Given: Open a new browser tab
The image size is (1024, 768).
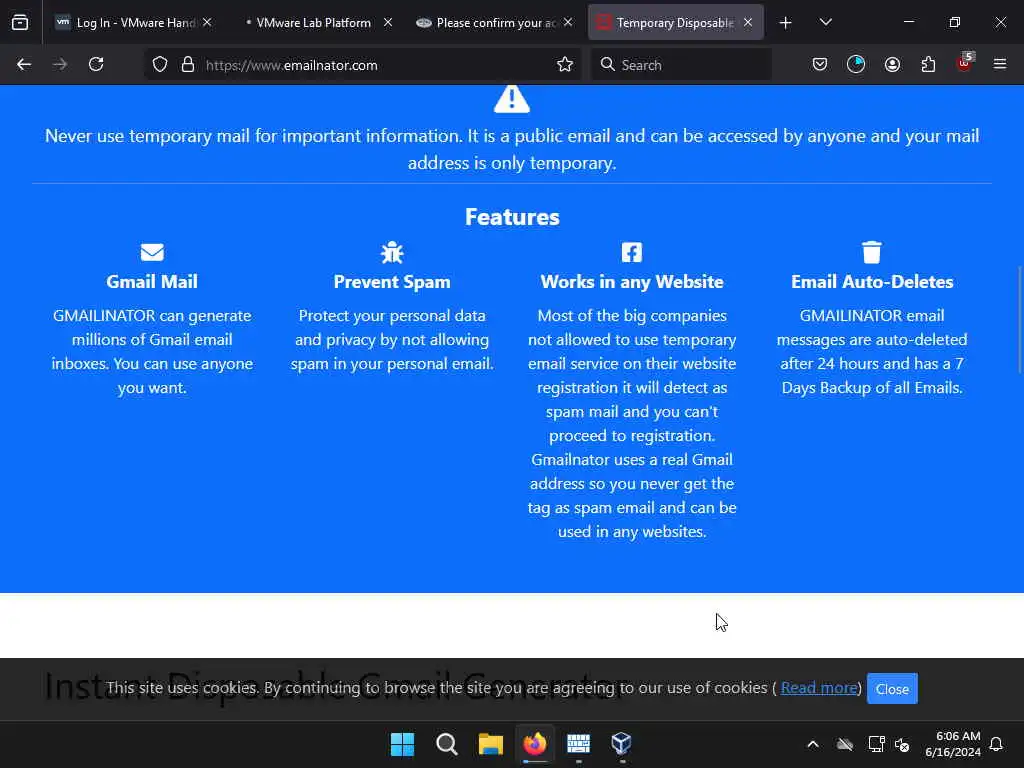Looking at the screenshot, I should (x=786, y=23).
